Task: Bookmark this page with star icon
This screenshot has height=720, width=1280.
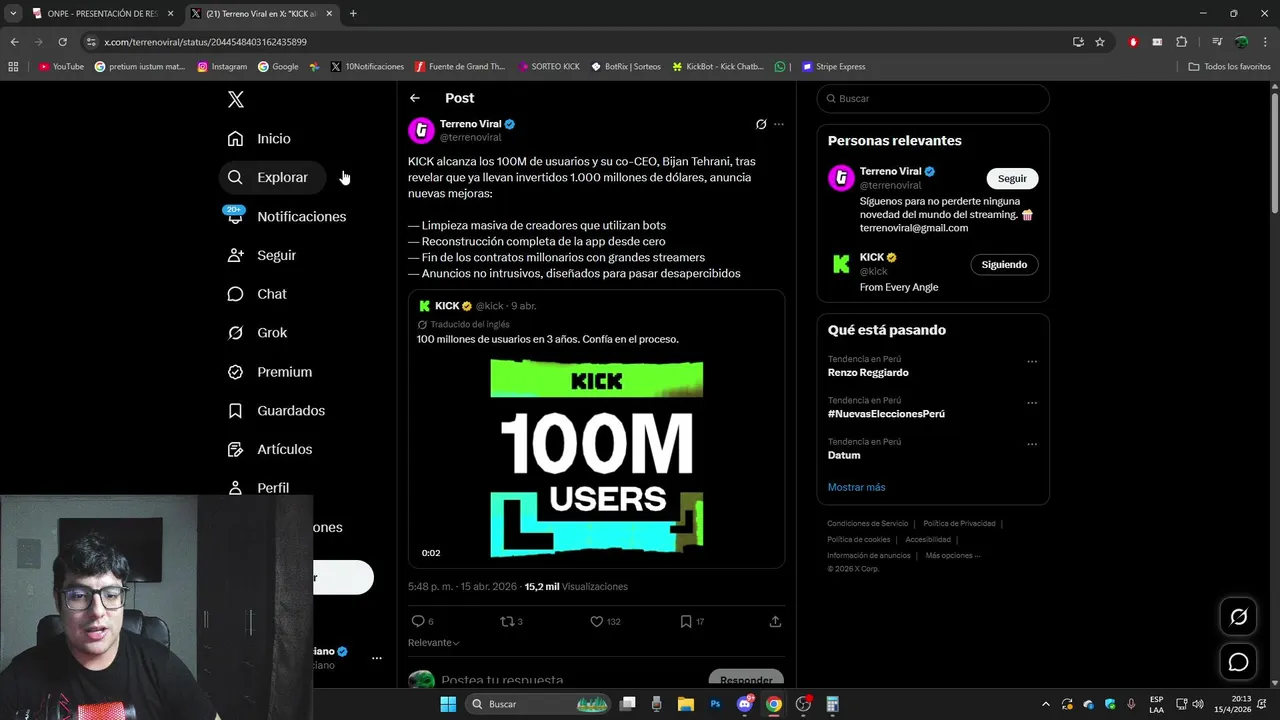Action: pyautogui.click(x=1100, y=42)
